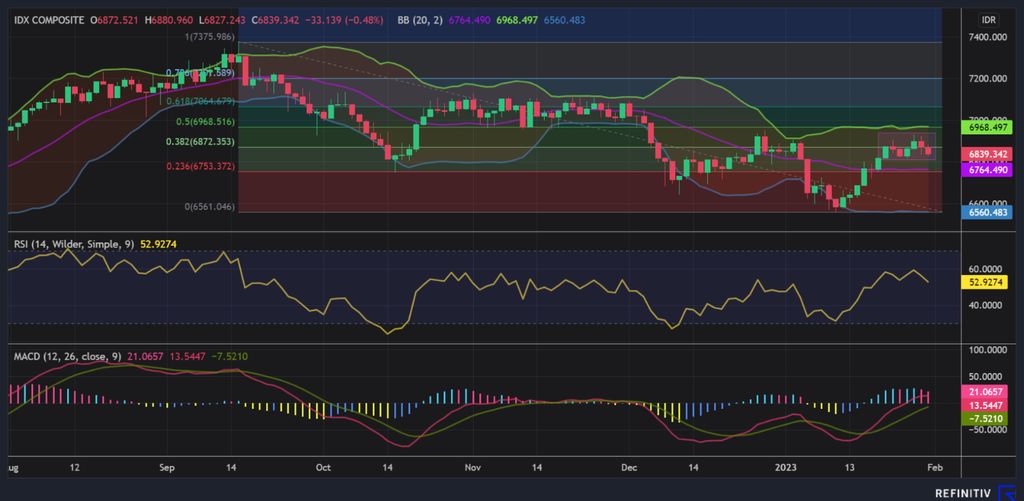This screenshot has height=501, width=1024.
Task: Select the close C6839.342 value in header
Action: (x=276, y=20)
